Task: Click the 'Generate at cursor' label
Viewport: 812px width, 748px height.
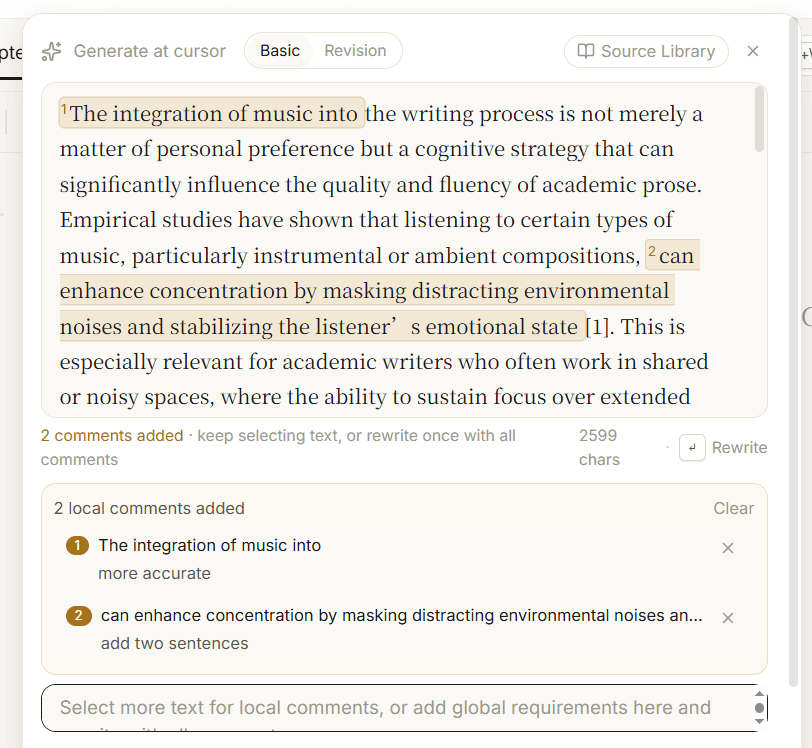Action: [150, 51]
